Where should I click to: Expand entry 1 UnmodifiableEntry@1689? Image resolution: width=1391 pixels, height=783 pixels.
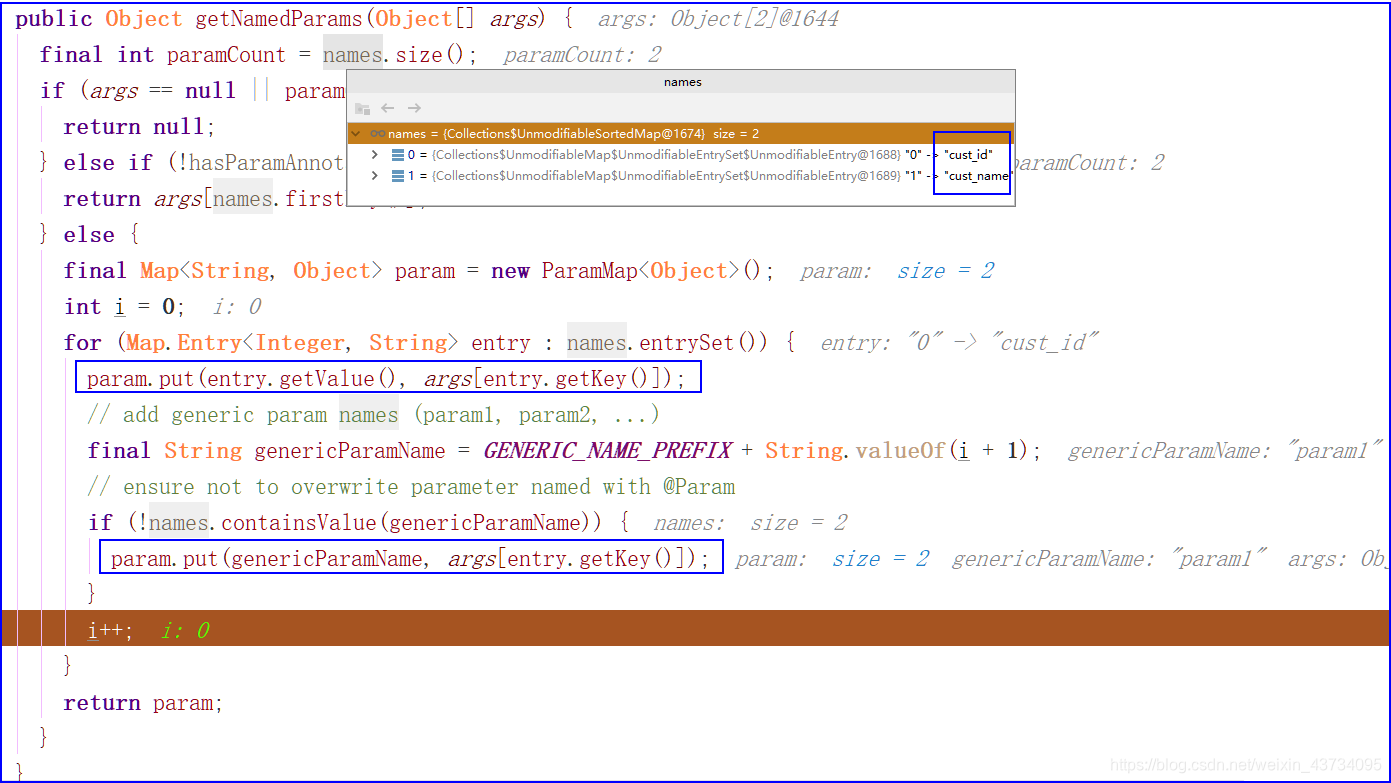[375, 176]
